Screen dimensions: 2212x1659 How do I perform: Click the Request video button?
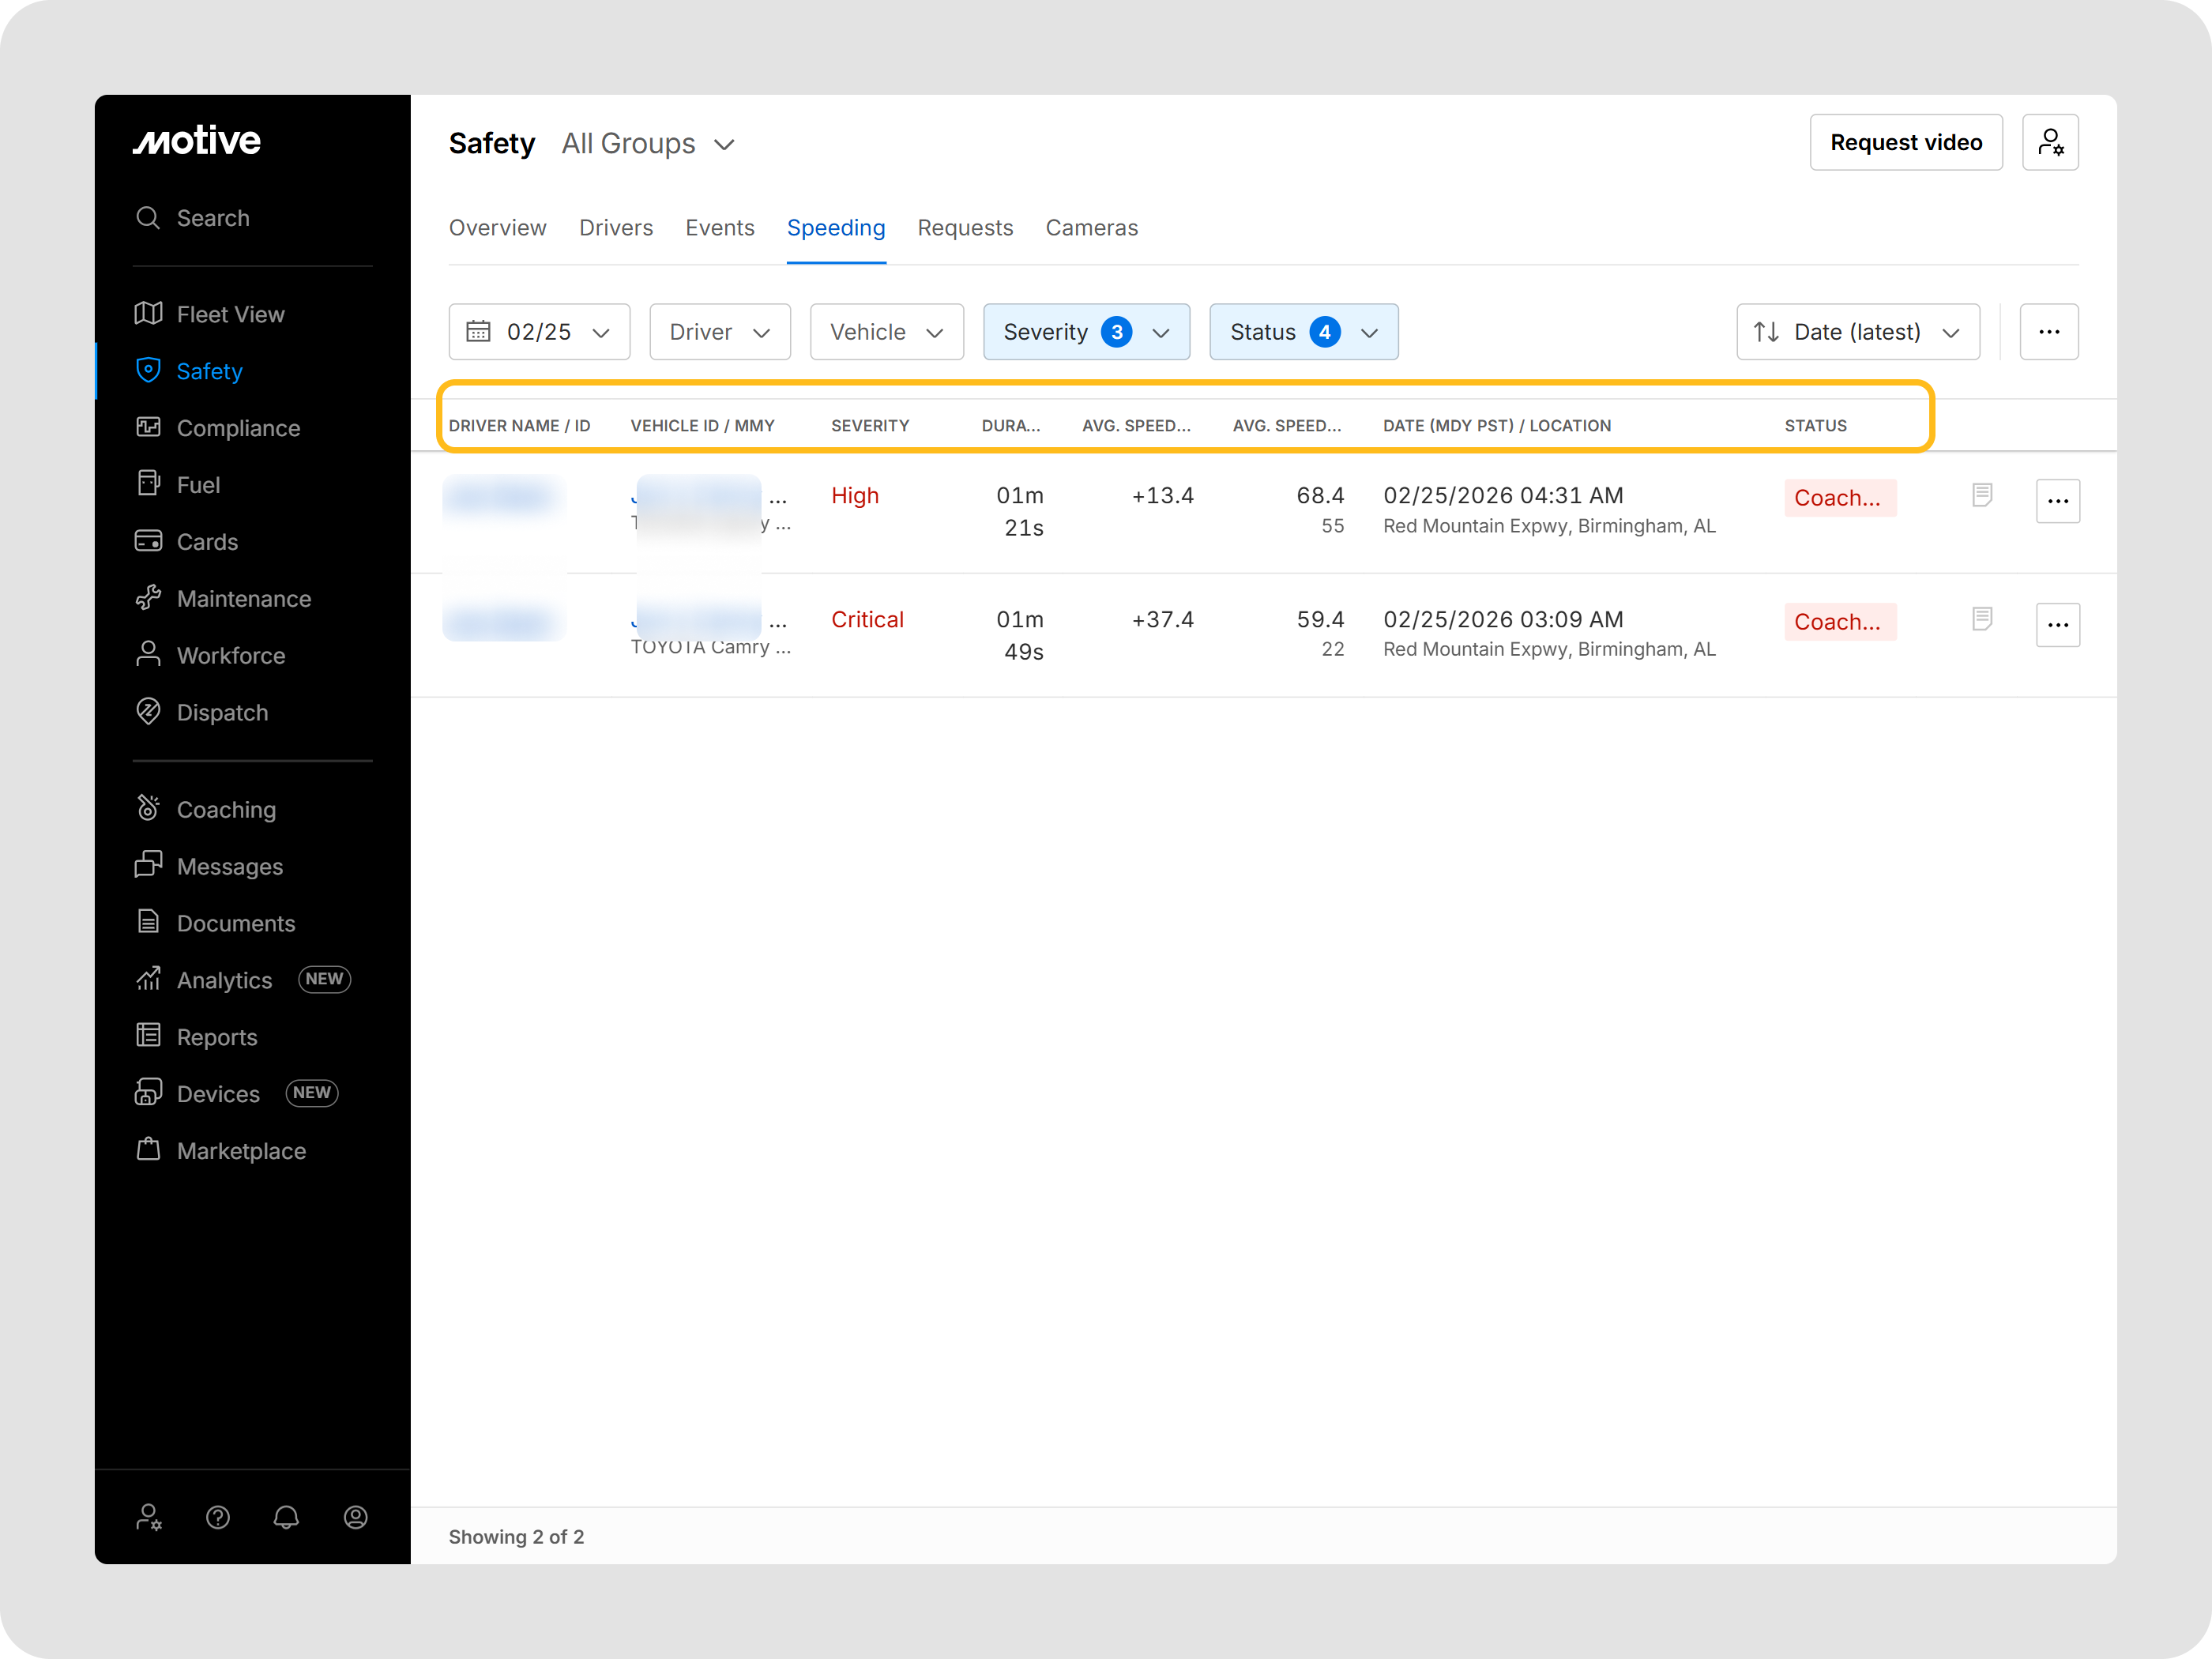(1905, 142)
